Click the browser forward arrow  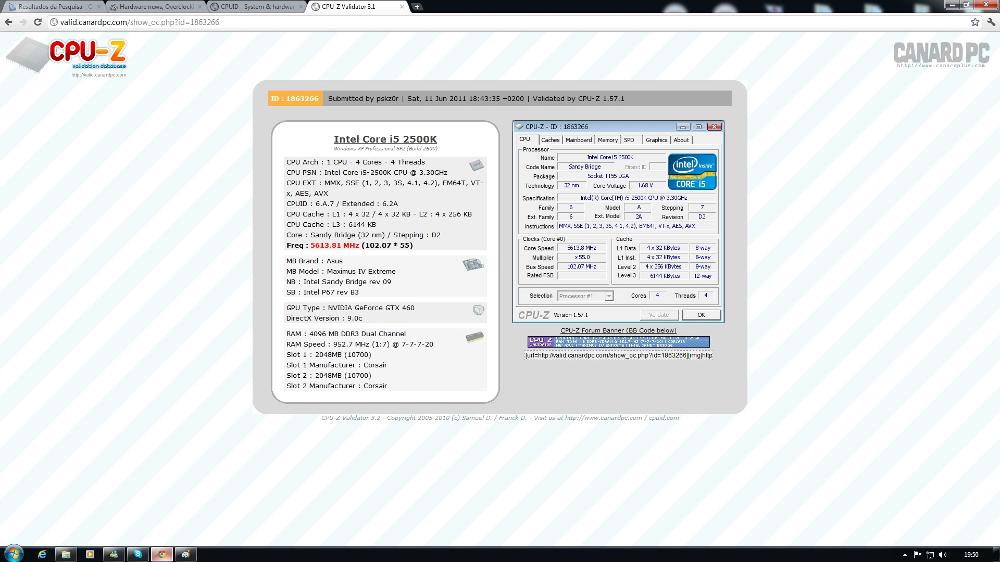tap(23, 22)
